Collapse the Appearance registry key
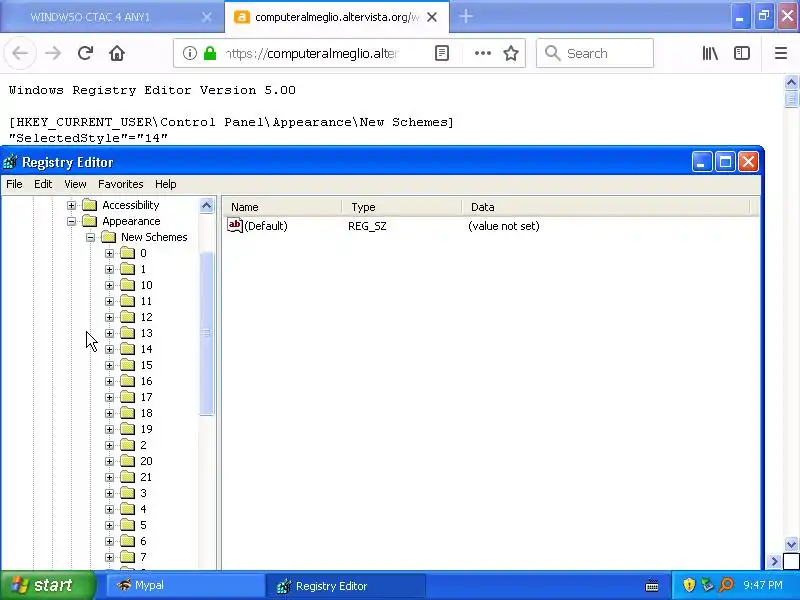The height and width of the screenshot is (600, 800). [x=71, y=221]
